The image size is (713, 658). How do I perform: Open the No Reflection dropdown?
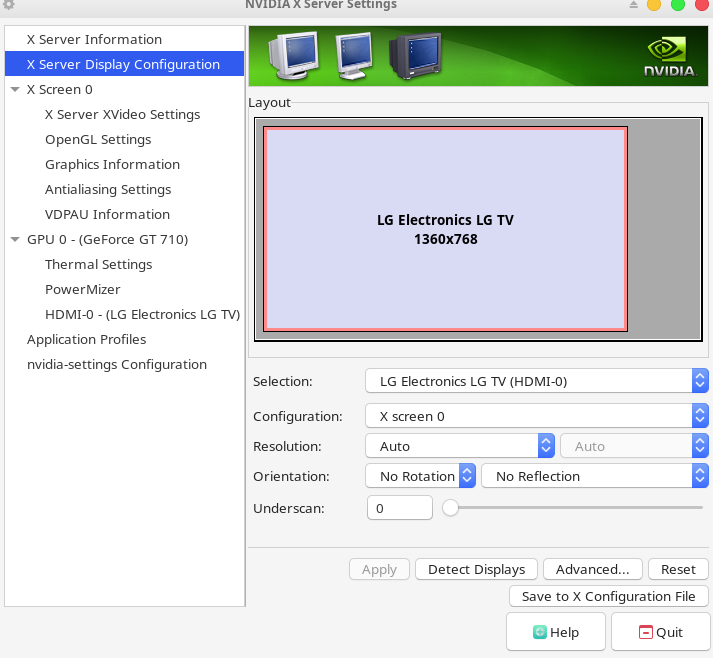tap(595, 476)
